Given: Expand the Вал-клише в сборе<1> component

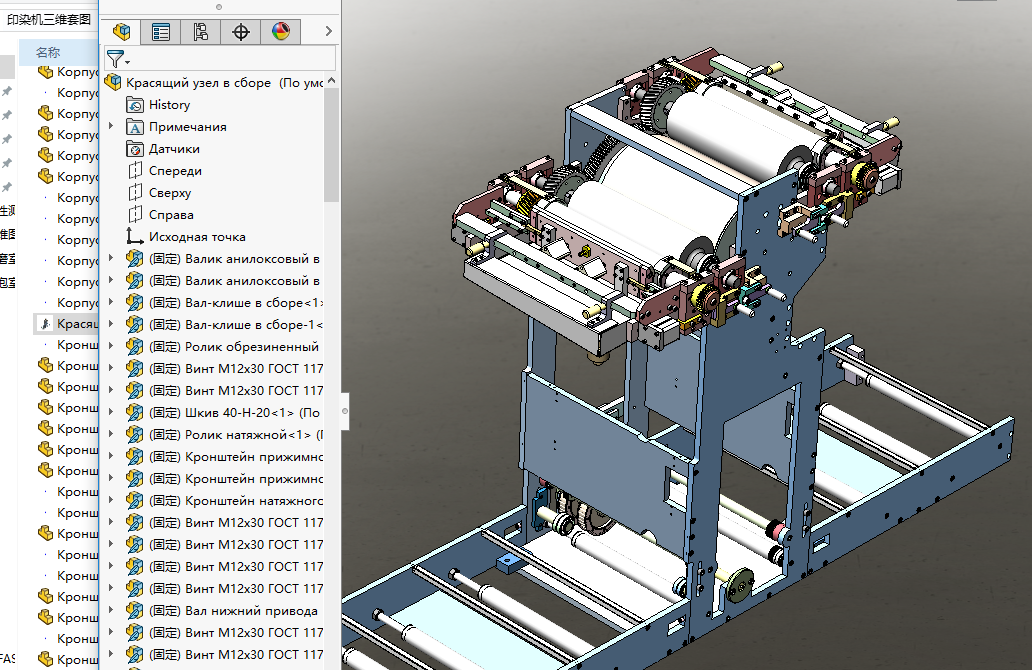Looking at the screenshot, I should (111, 303).
